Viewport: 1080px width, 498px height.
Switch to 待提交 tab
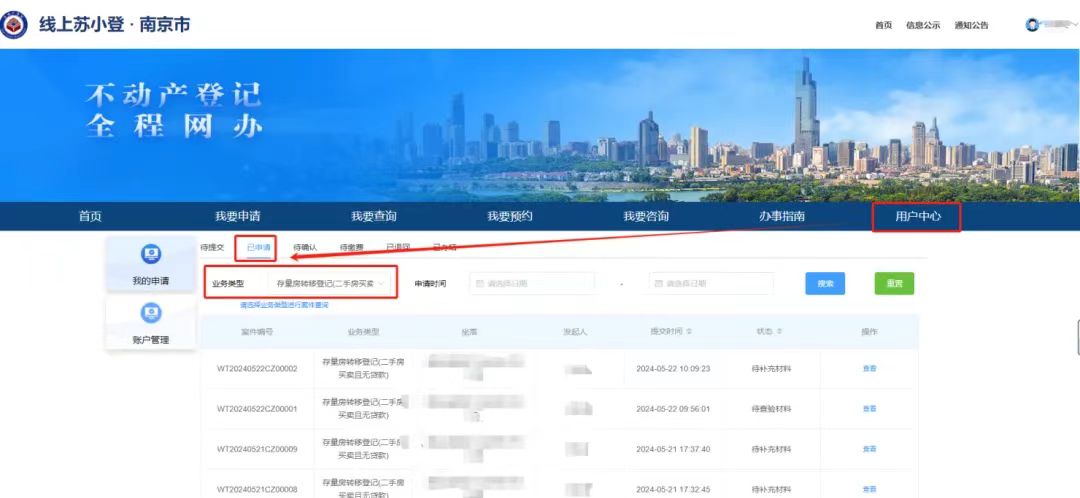click(x=212, y=247)
